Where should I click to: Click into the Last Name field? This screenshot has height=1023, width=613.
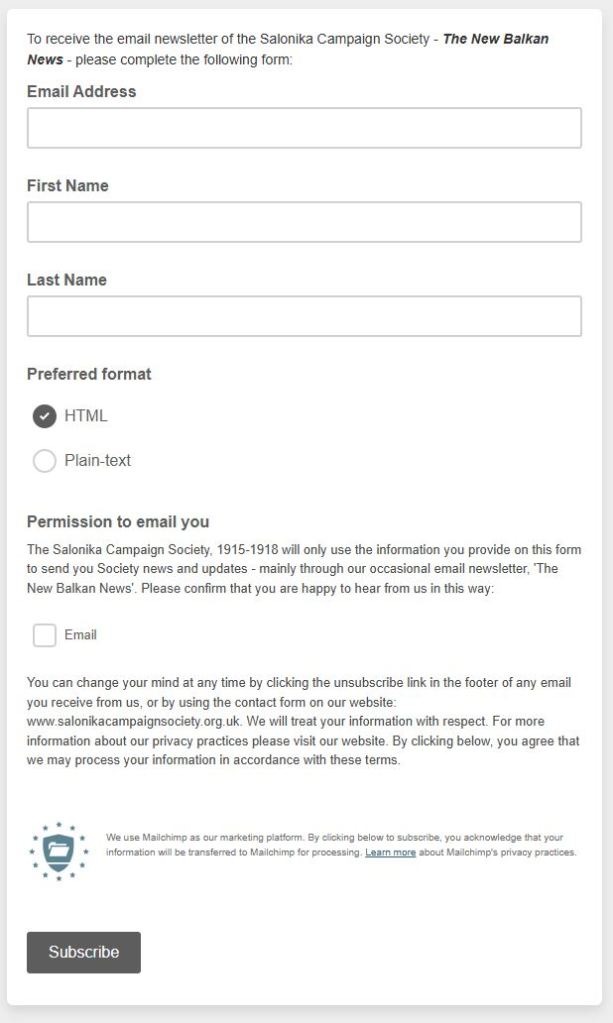click(x=304, y=316)
